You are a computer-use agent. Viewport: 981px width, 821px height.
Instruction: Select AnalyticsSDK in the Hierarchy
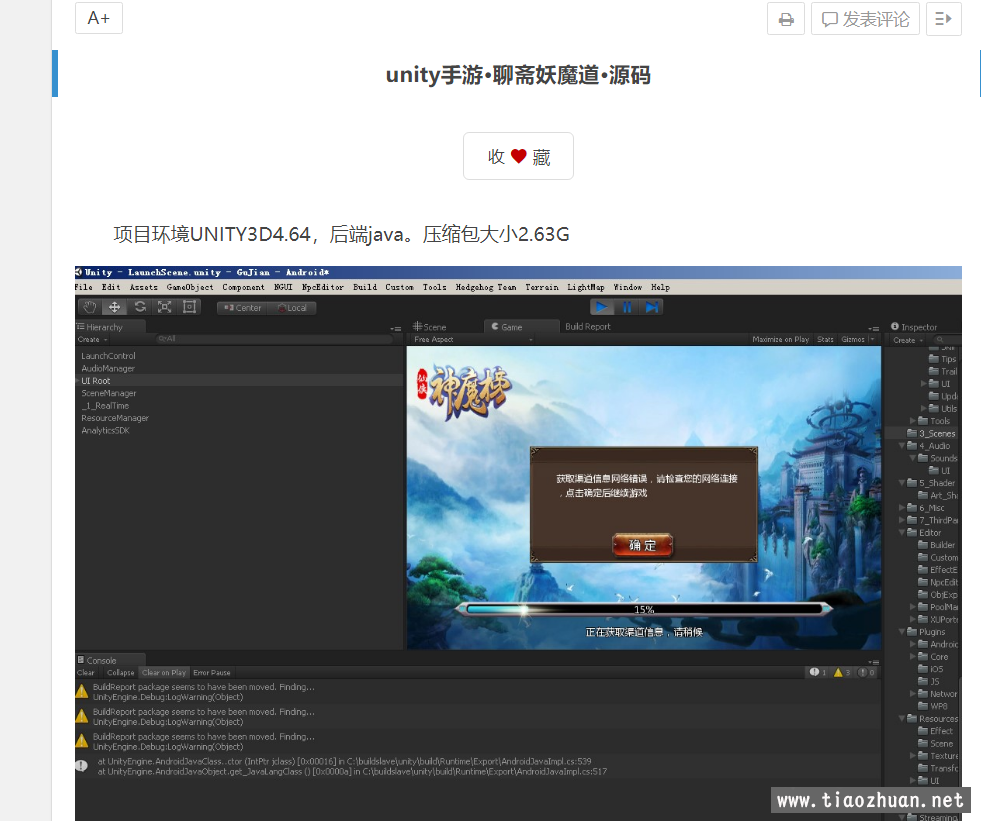point(105,431)
